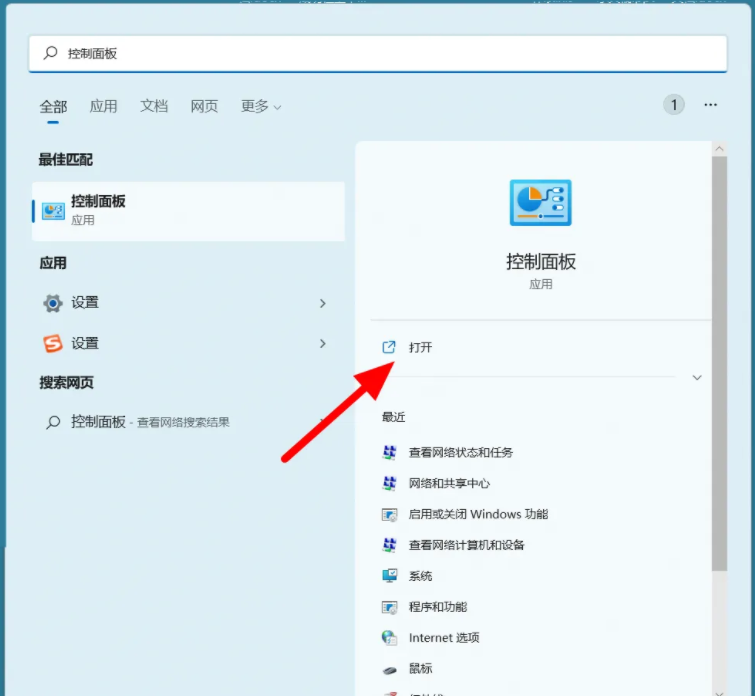Screen dimensions: 755x696
Task: Open 启用或关闭 Windows 功能
Action: (x=478, y=514)
